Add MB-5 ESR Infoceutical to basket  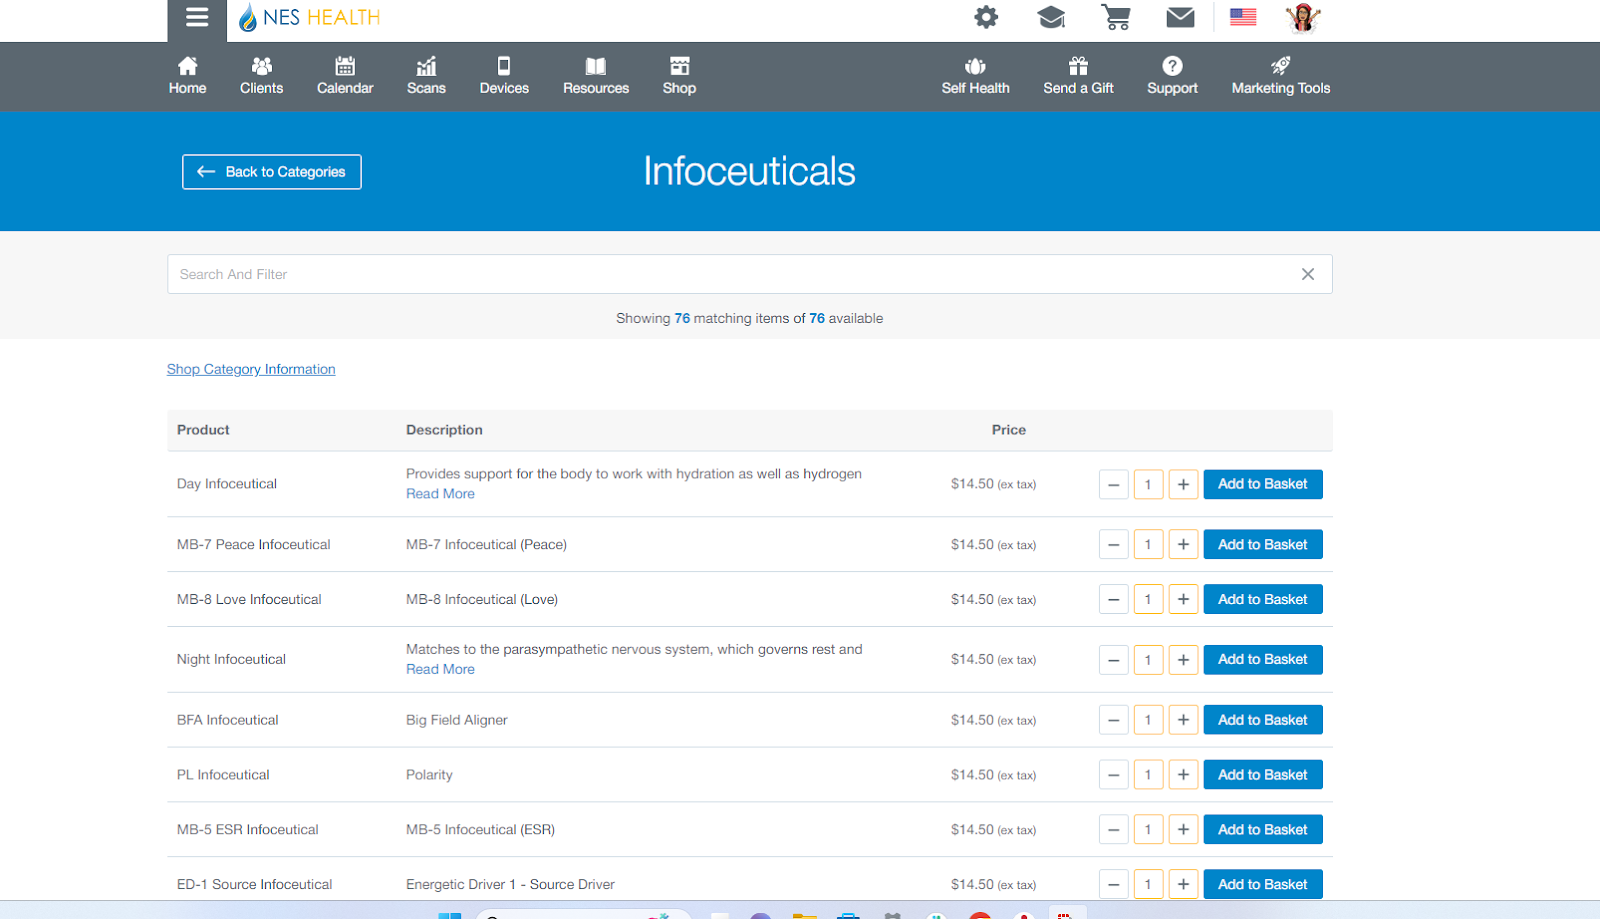click(1263, 830)
